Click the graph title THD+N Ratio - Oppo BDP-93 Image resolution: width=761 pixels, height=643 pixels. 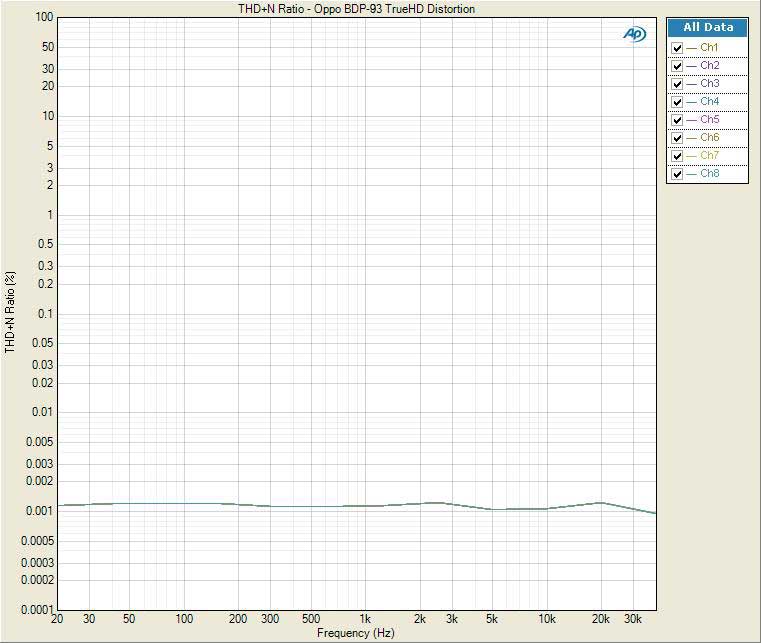pyautogui.click(x=356, y=9)
